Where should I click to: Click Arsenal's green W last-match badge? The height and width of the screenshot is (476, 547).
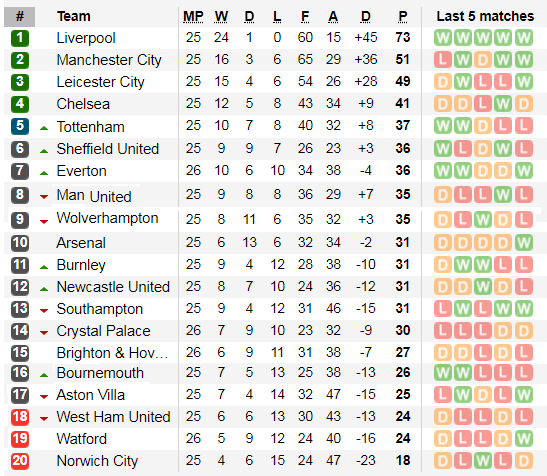(524, 243)
